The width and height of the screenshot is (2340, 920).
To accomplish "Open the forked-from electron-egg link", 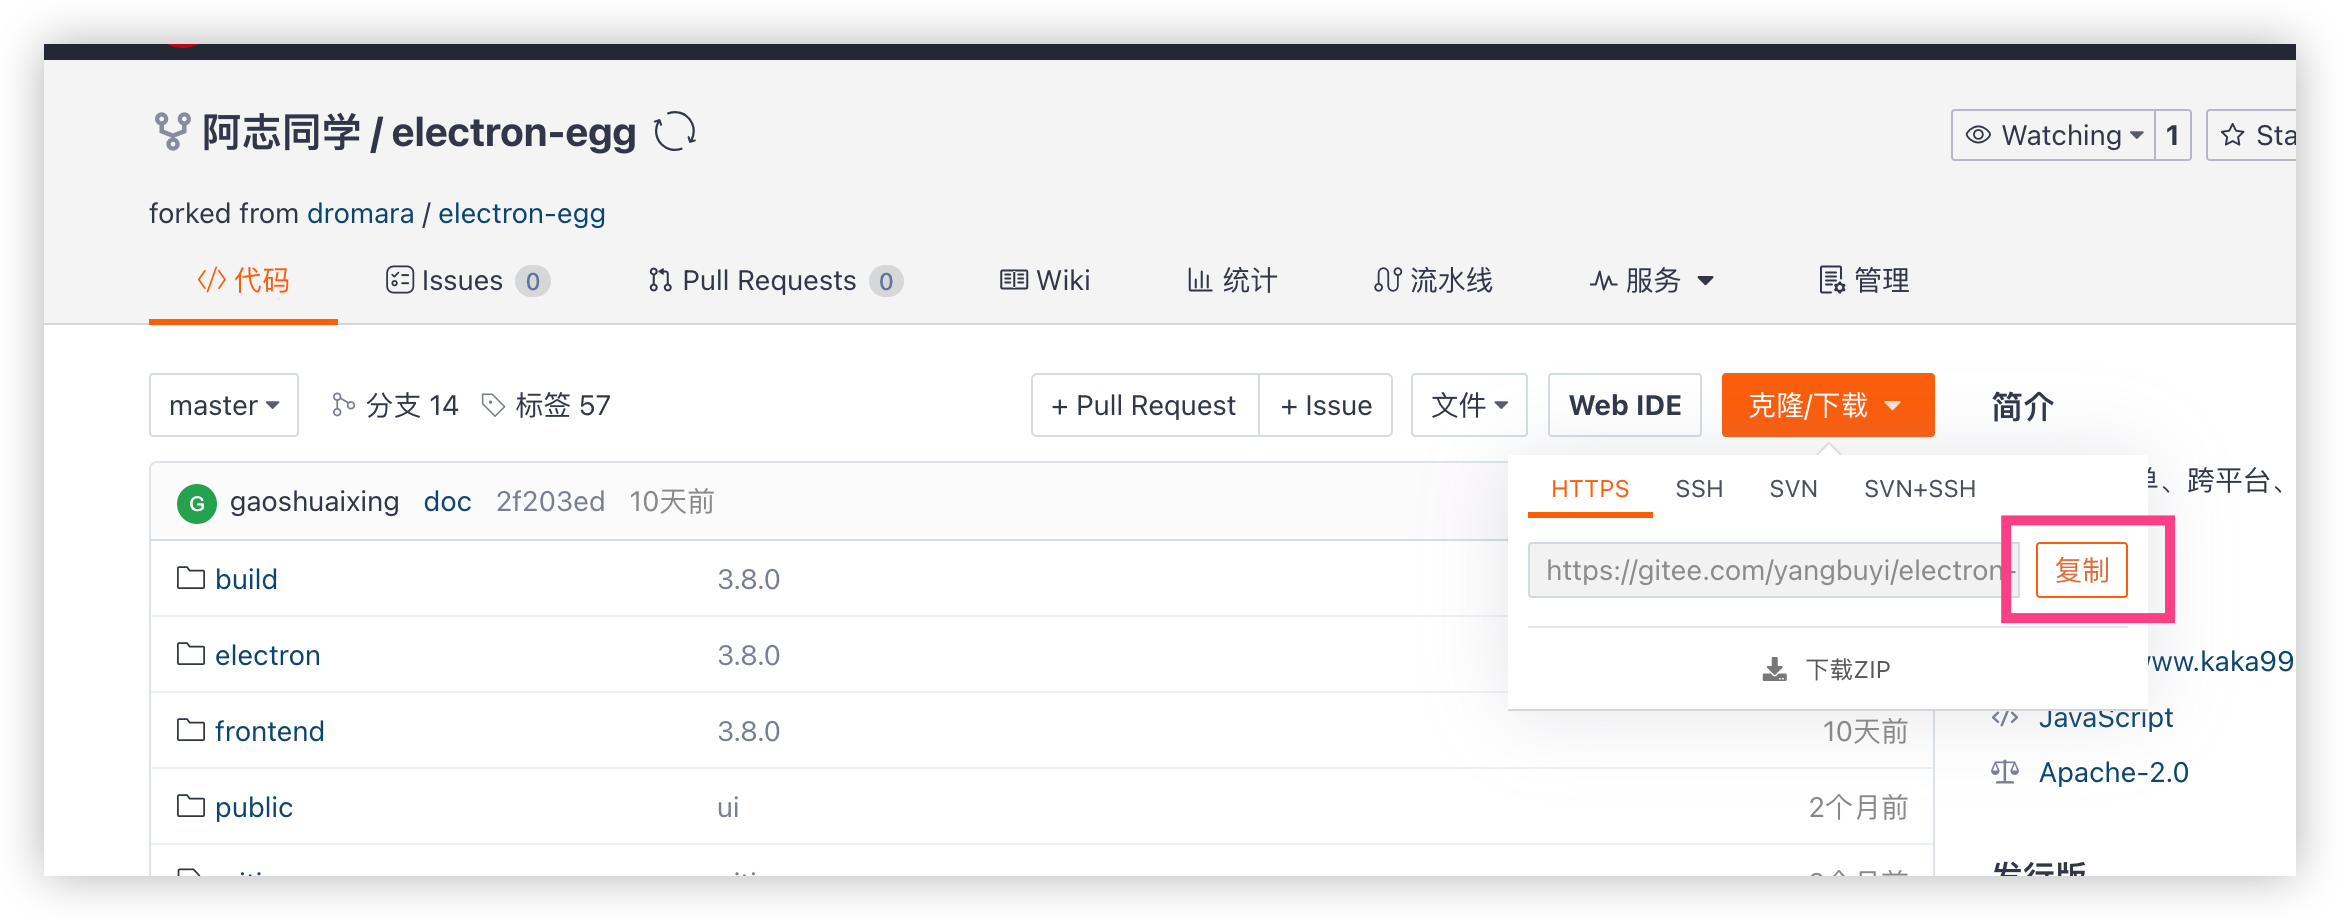I will (x=522, y=213).
